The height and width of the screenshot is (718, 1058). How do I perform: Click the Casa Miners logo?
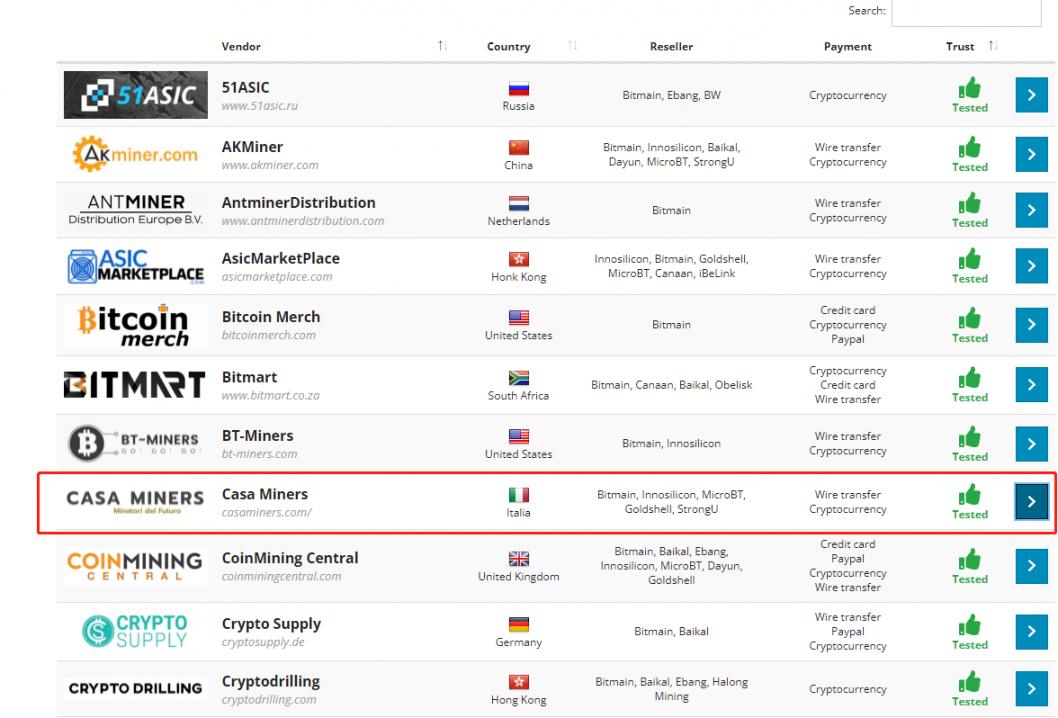133,500
